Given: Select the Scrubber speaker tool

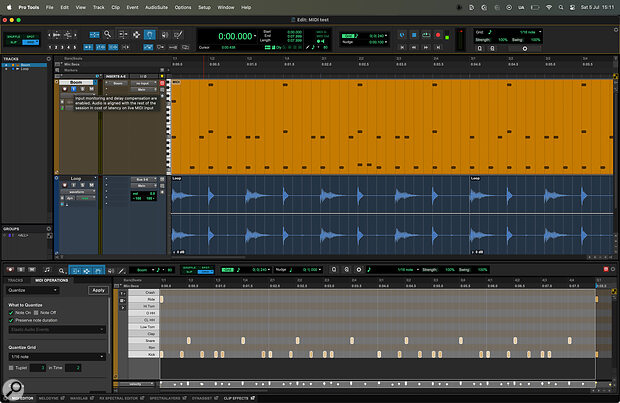Looking at the screenshot, I should tap(164, 35).
